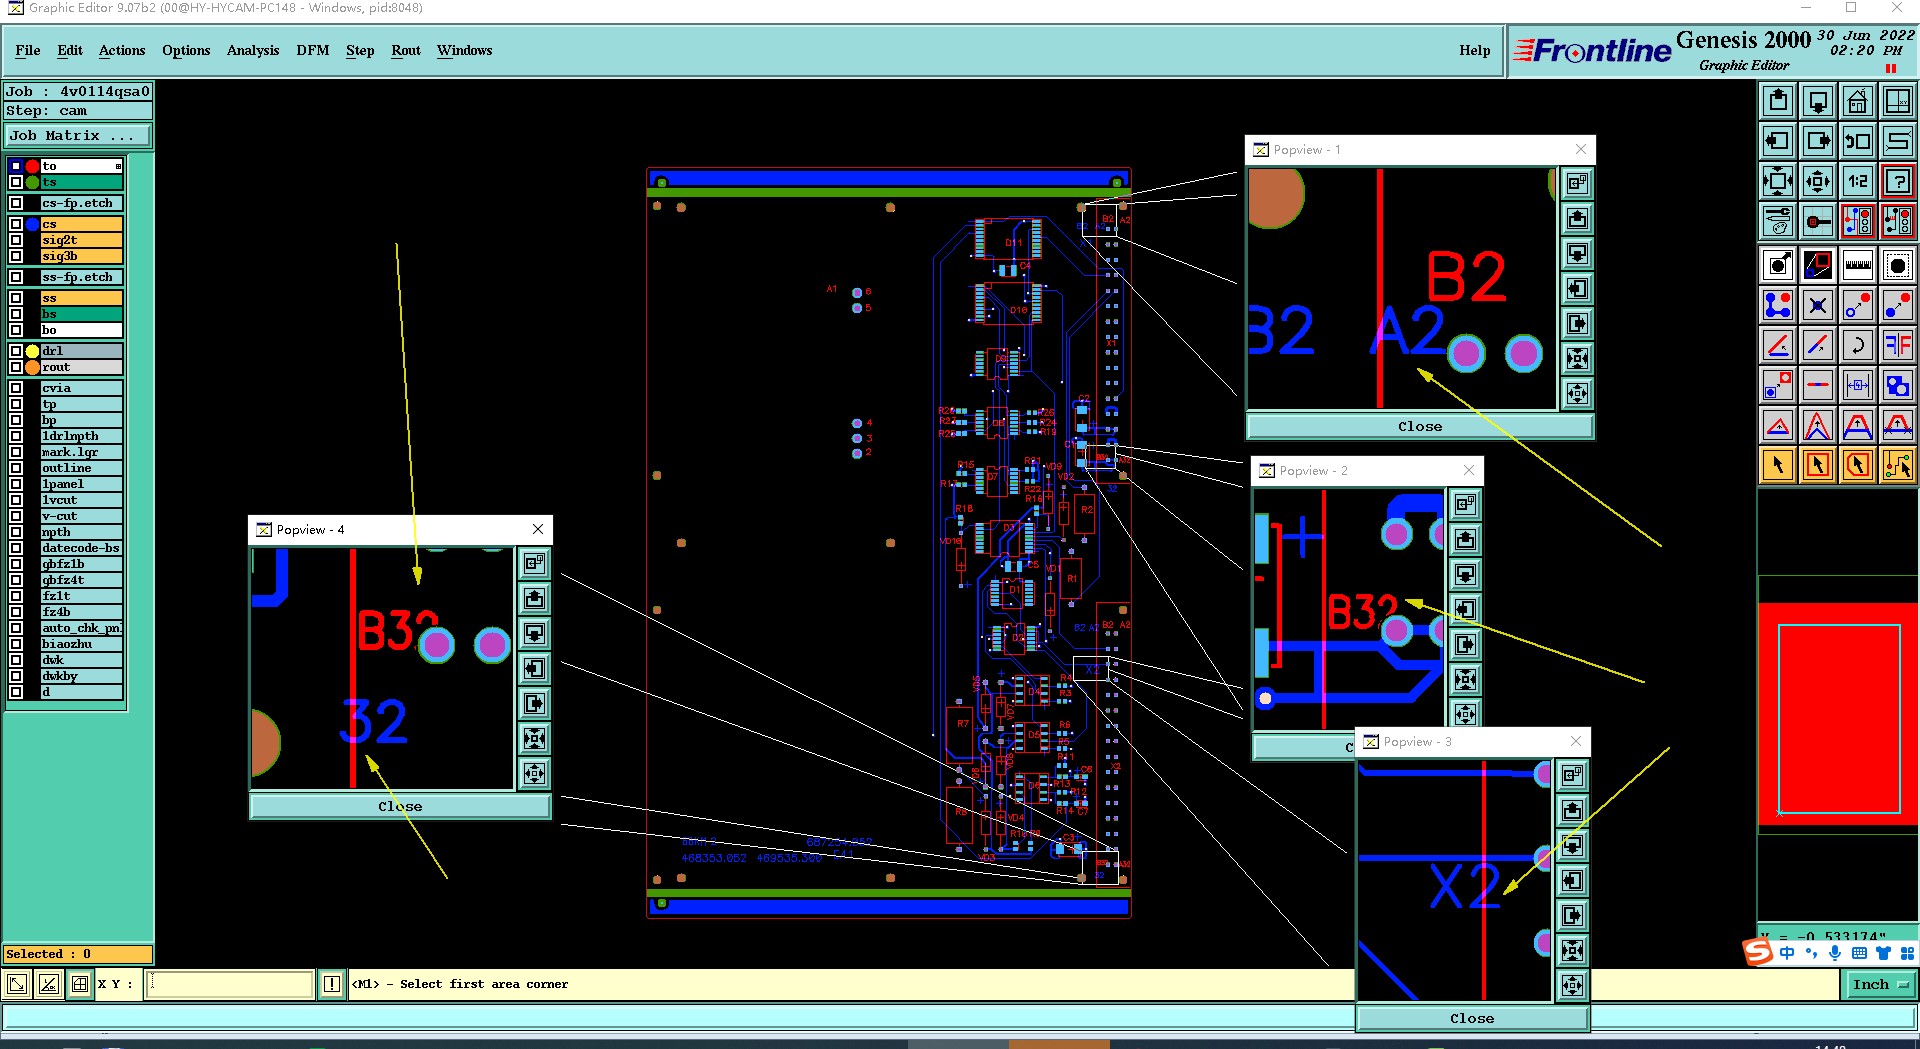Click pan up icon in Popview - 1
Image resolution: width=1920 pixels, height=1049 pixels.
pos(1577,219)
